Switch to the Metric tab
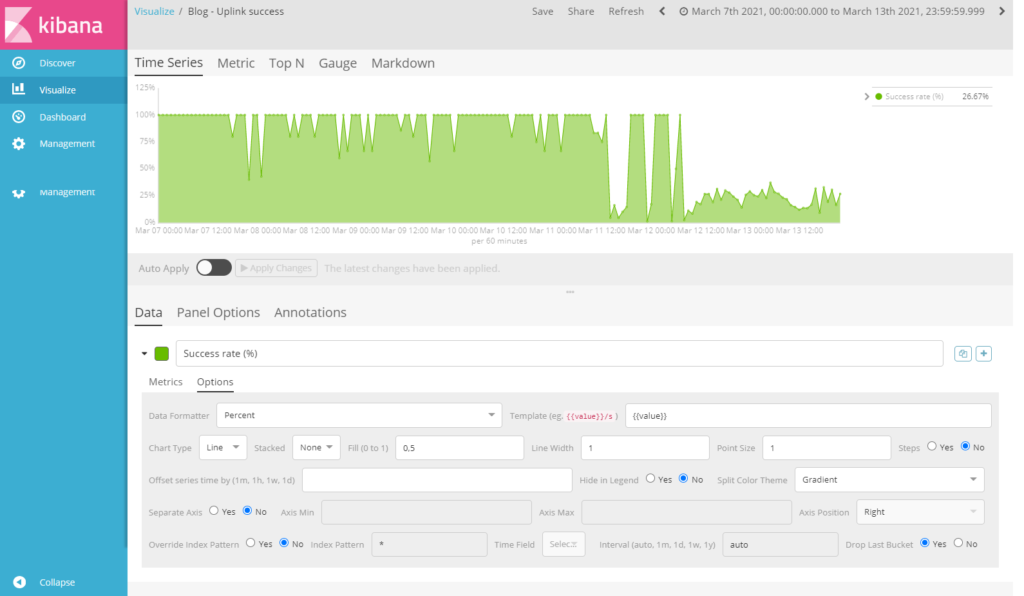 coord(236,63)
